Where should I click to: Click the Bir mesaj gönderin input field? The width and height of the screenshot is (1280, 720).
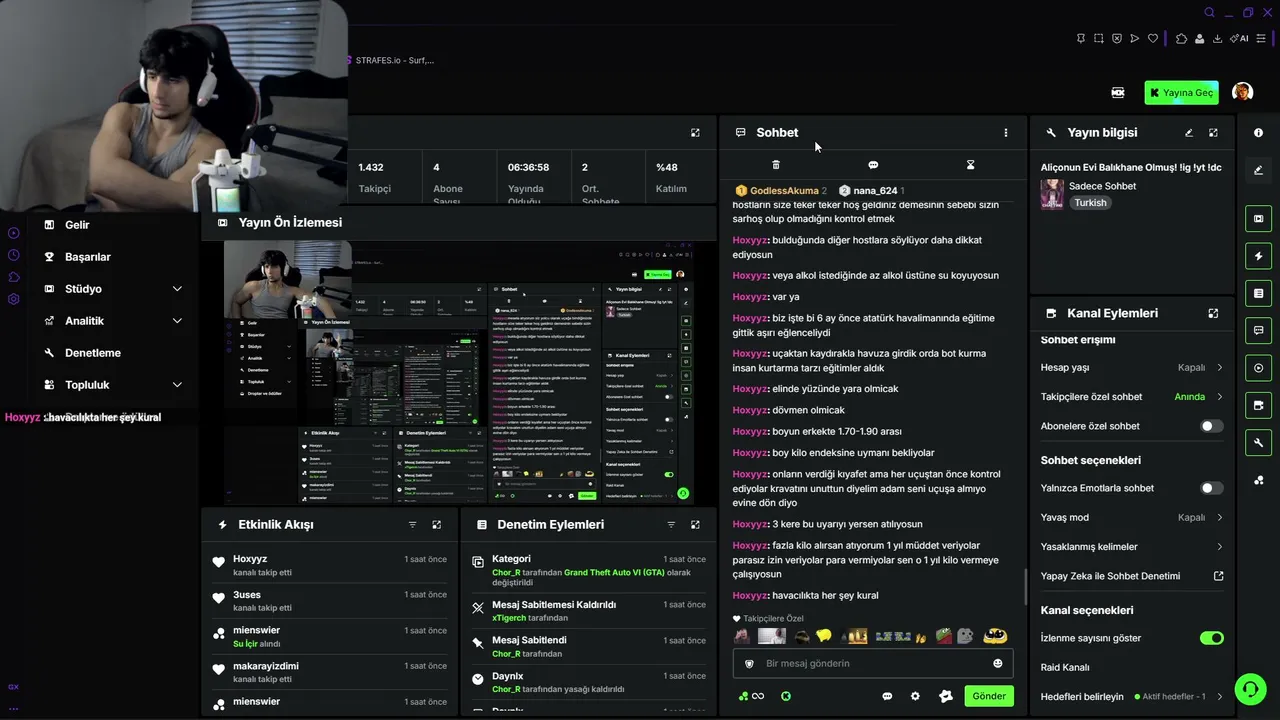(873, 663)
